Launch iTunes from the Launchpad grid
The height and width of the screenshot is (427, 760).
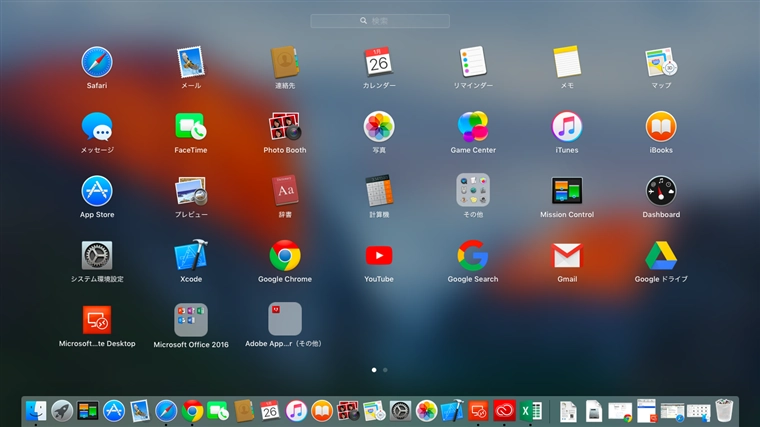click(567, 127)
